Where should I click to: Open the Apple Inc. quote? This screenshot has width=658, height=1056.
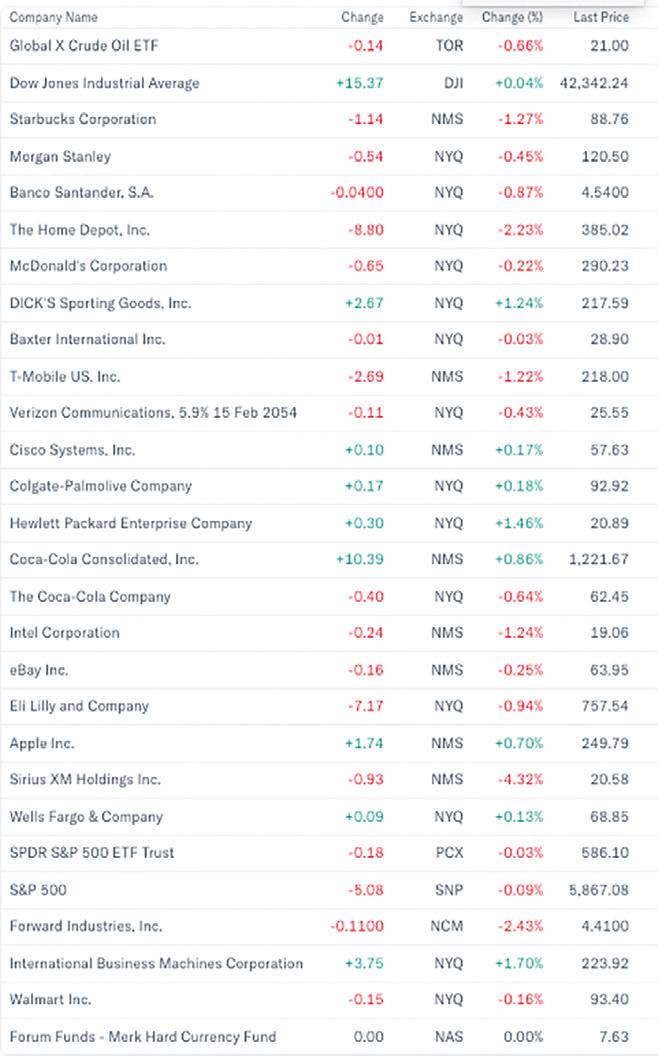(x=42, y=743)
